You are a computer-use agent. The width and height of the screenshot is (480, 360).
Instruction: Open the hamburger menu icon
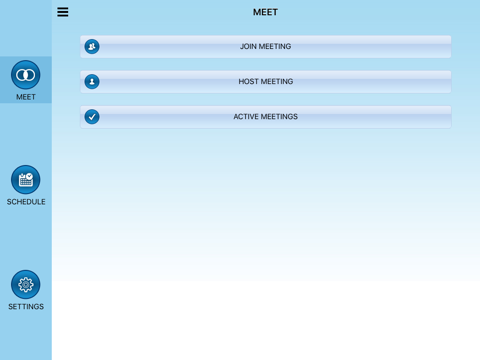[63, 12]
